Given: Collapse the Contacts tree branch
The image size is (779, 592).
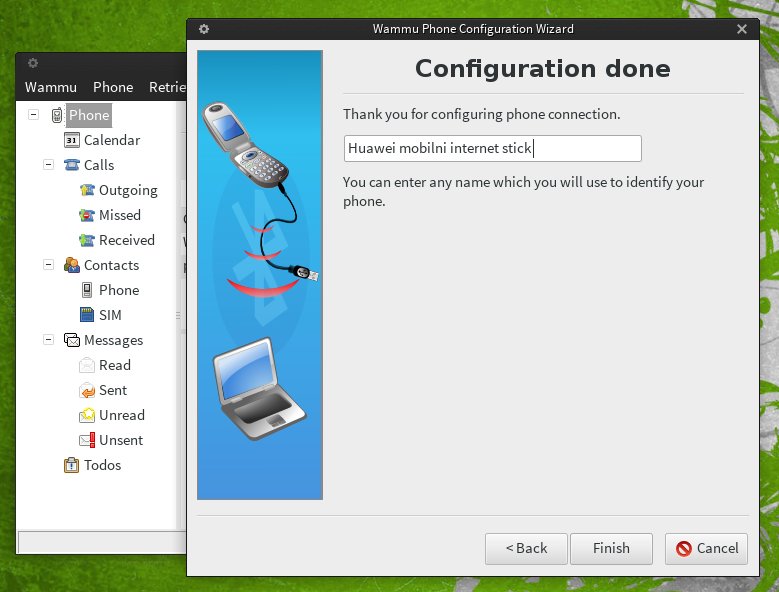Looking at the screenshot, I should [x=48, y=265].
